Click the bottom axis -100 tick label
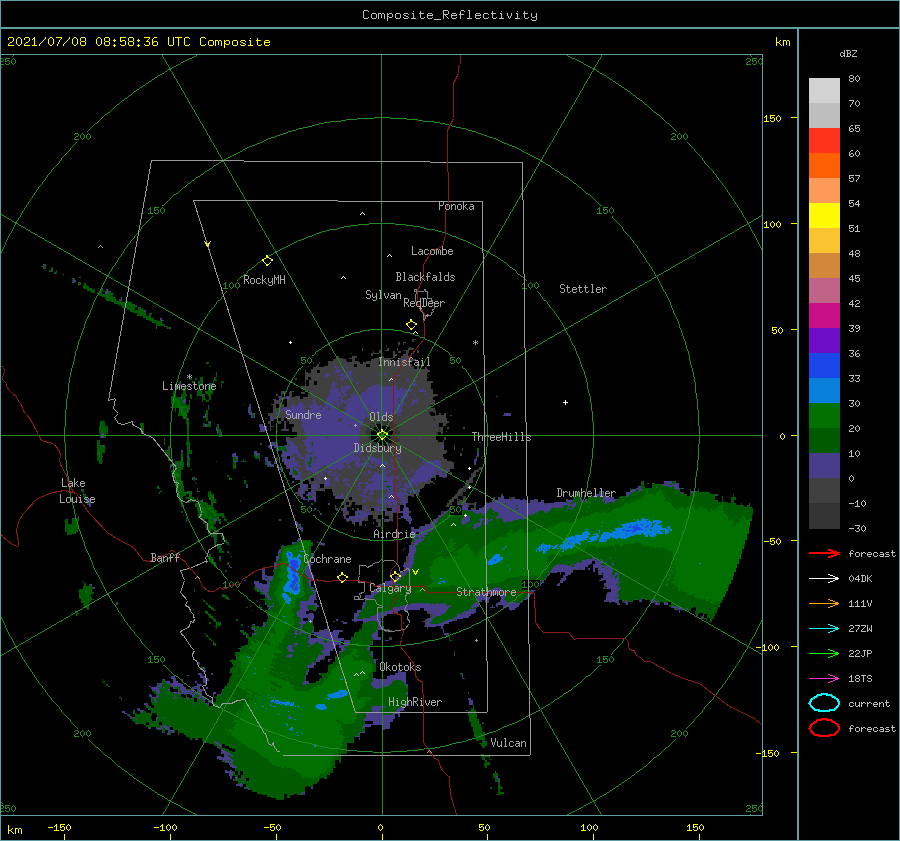This screenshot has width=900, height=841. pyautogui.click(x=165, y=827)
